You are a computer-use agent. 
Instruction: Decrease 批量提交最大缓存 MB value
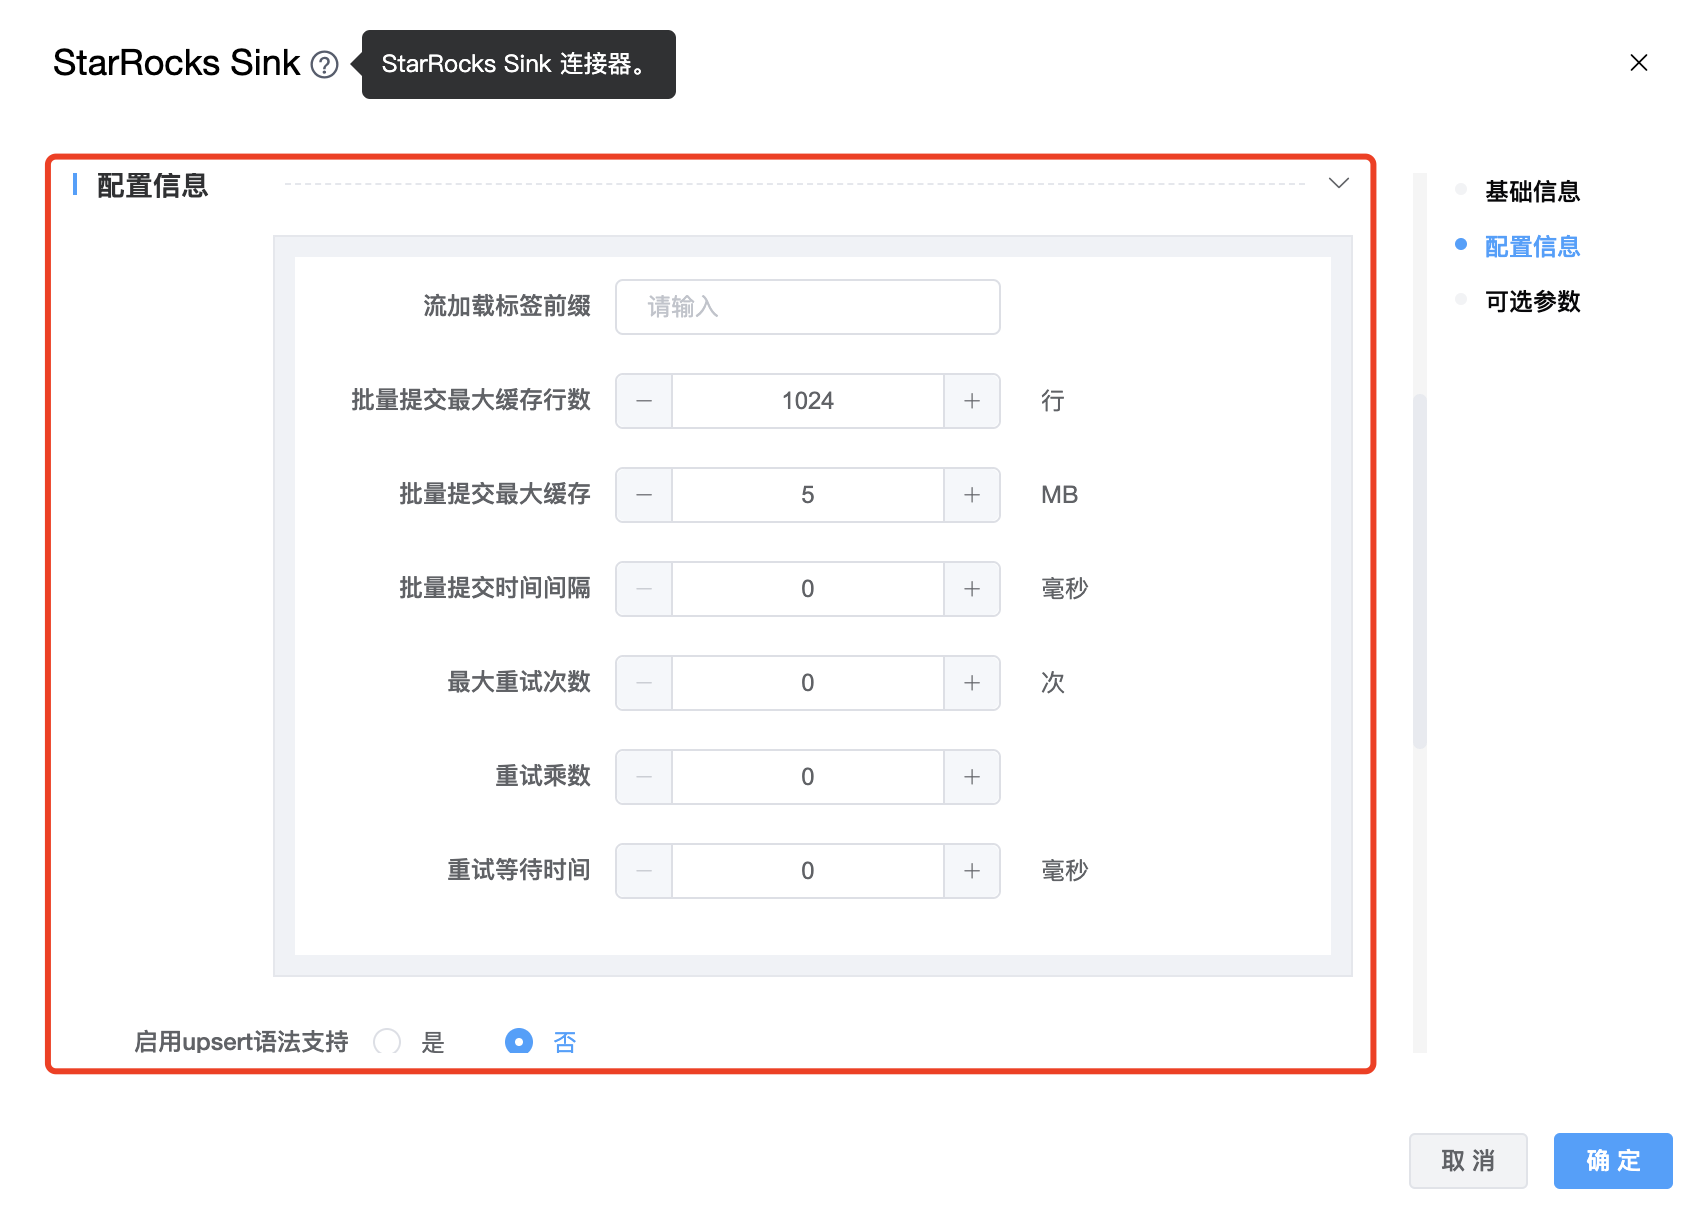point(644,495)
